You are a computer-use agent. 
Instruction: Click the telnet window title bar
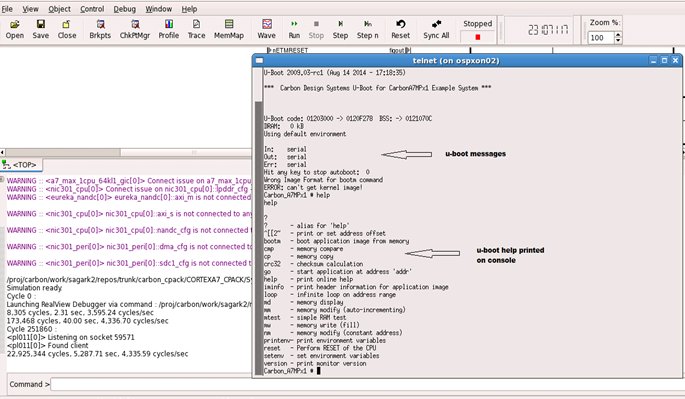pos(456,60)
